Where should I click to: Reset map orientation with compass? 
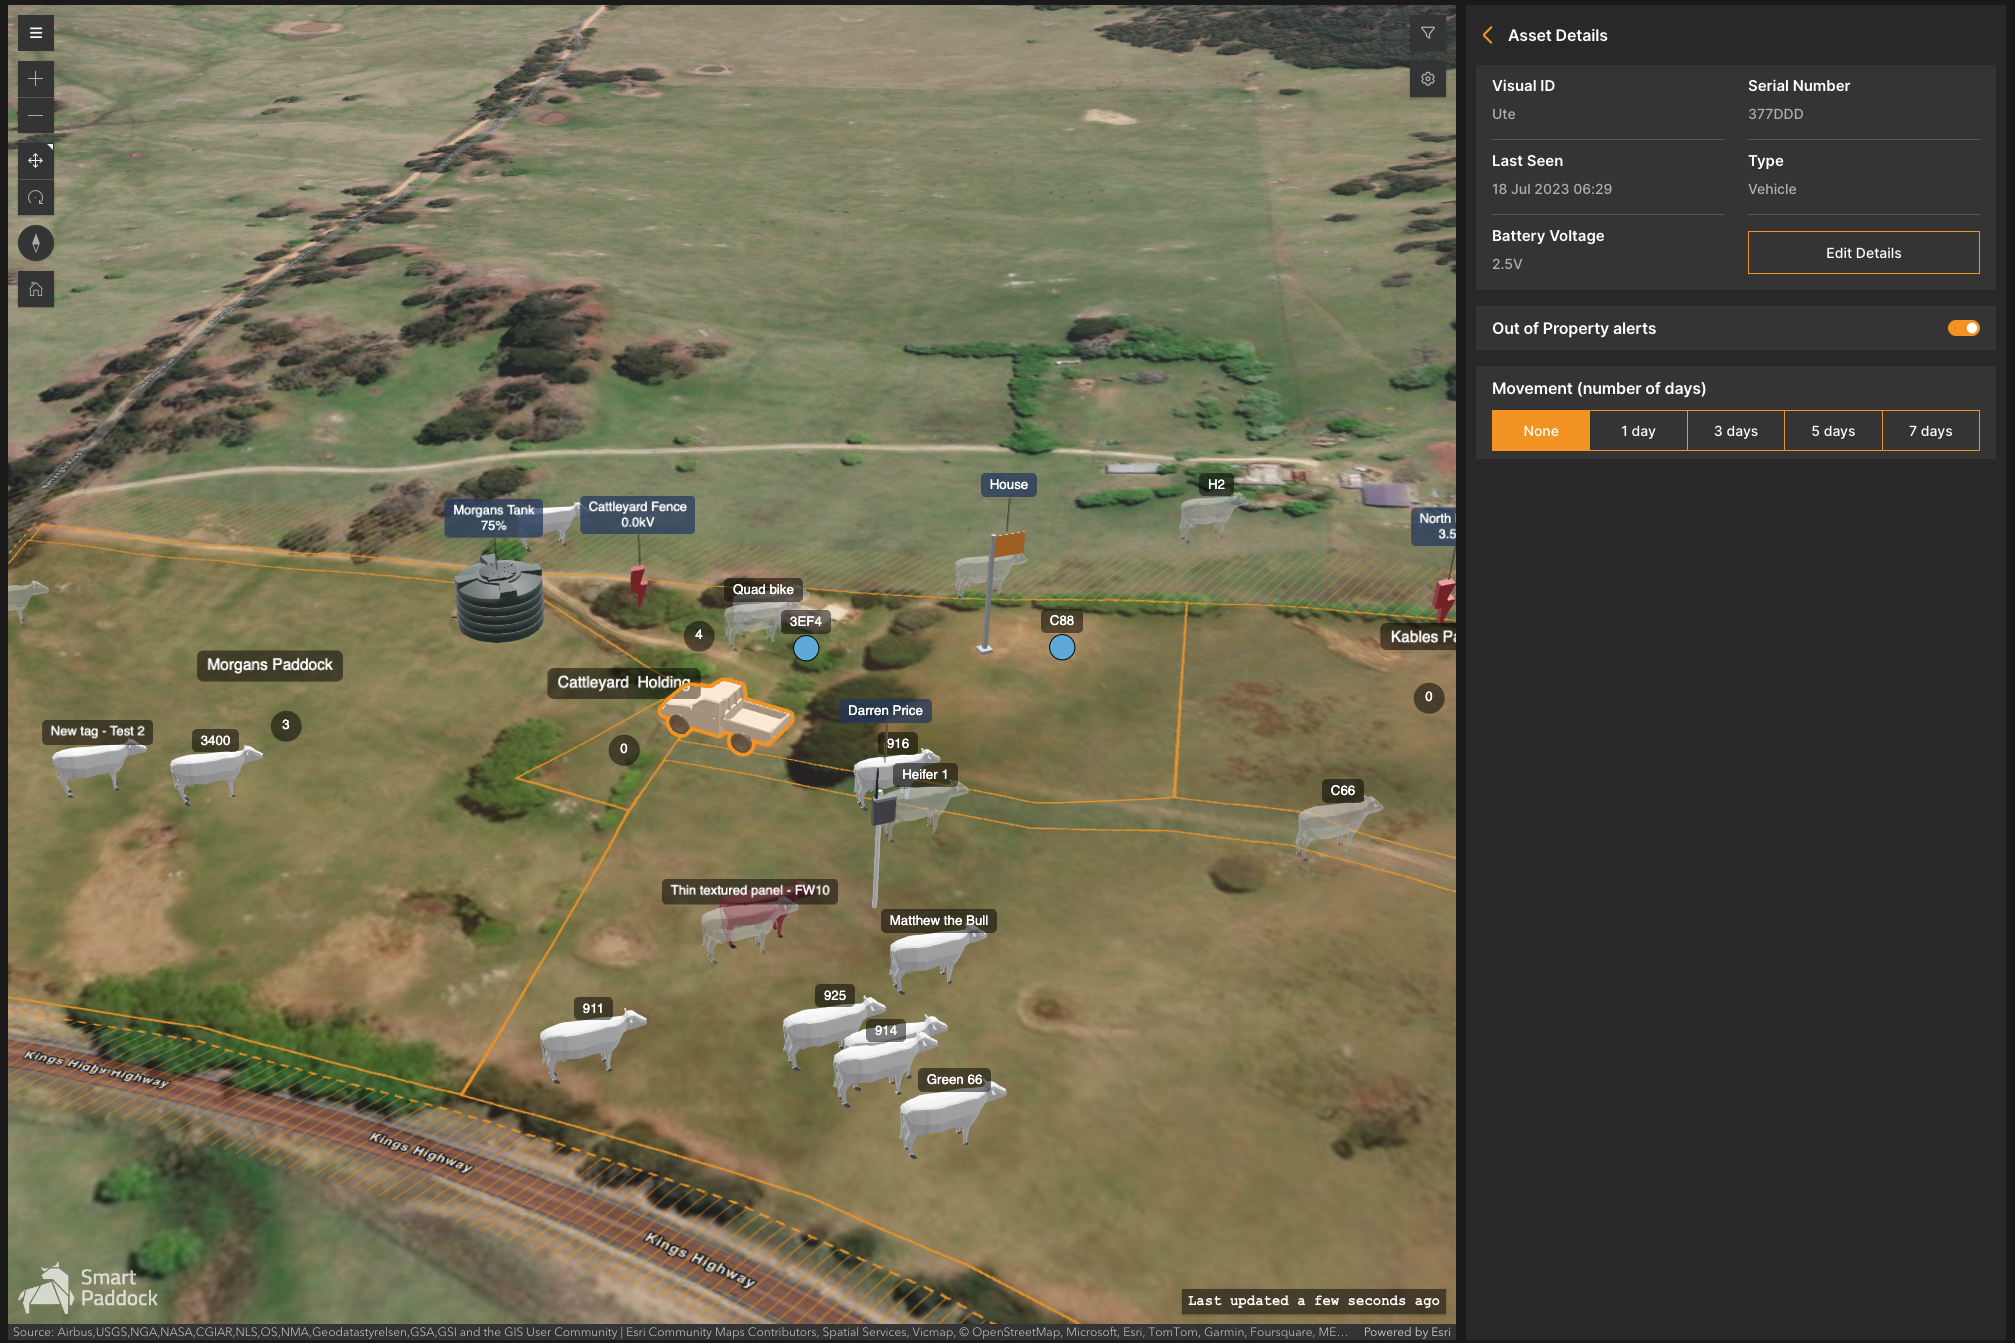point(36,243)
